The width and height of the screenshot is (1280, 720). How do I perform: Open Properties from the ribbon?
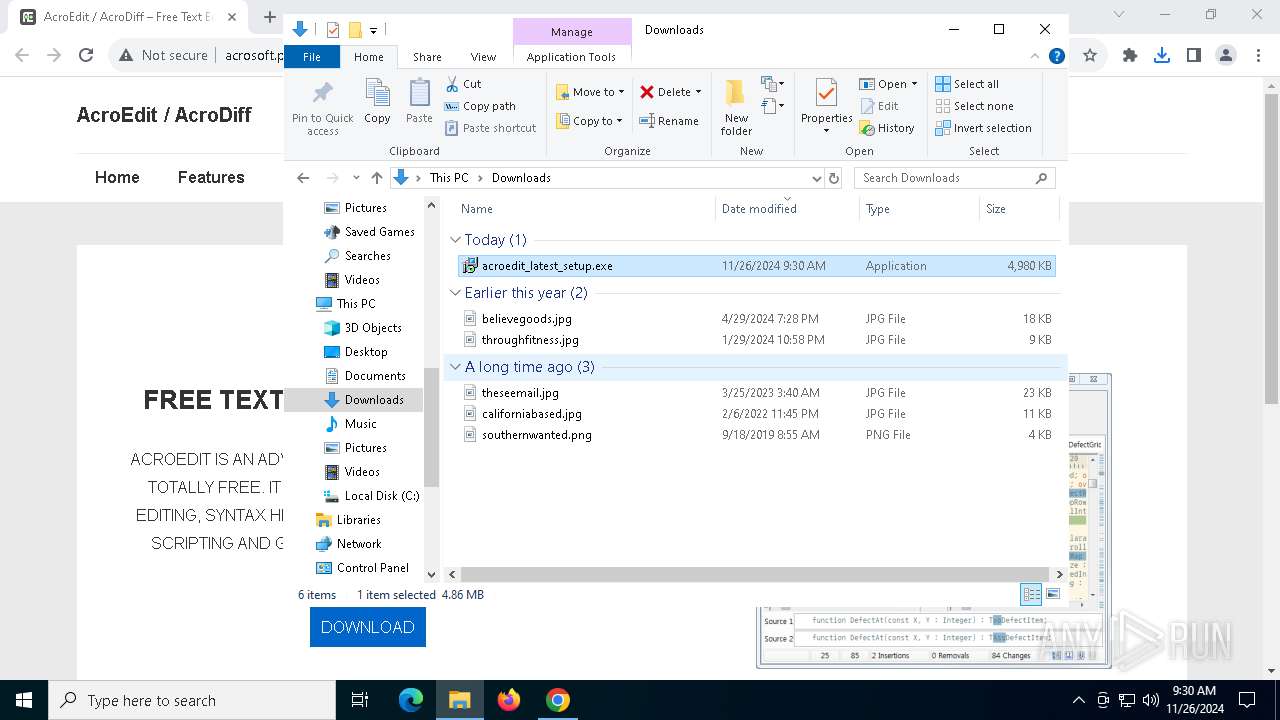[x=826, y=107]
